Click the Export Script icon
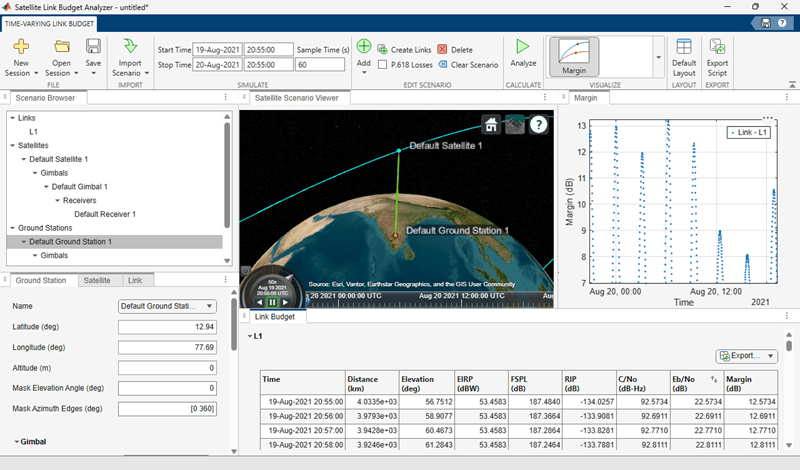 click(717, 46)
